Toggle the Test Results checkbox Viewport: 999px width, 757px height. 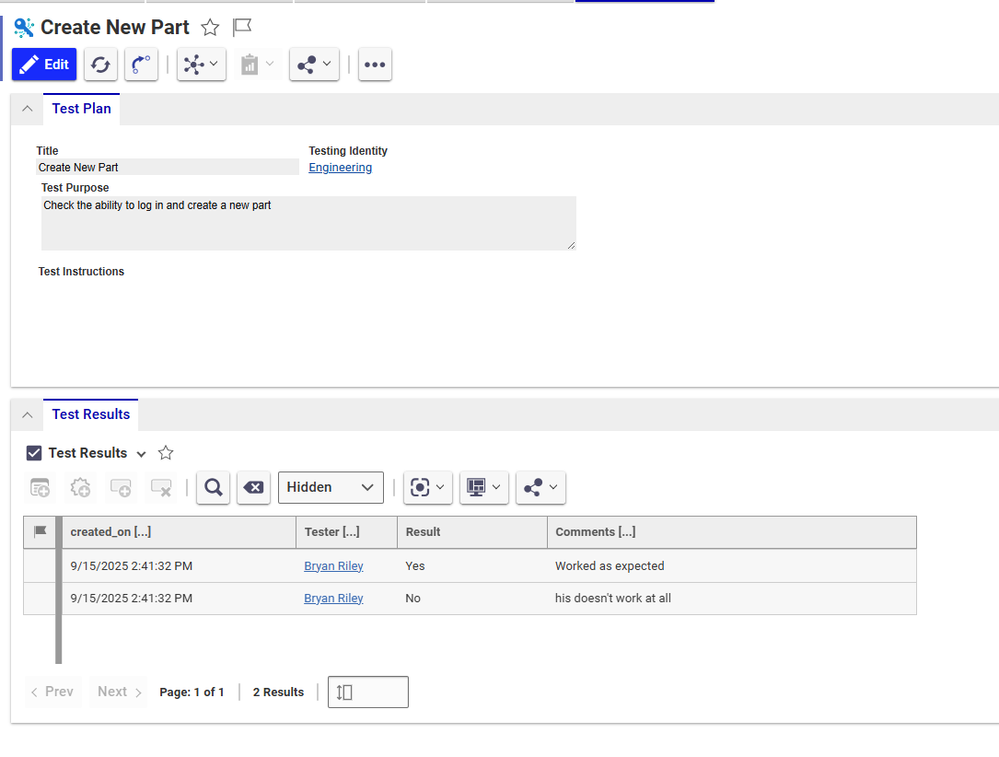(x=34, y=453)
